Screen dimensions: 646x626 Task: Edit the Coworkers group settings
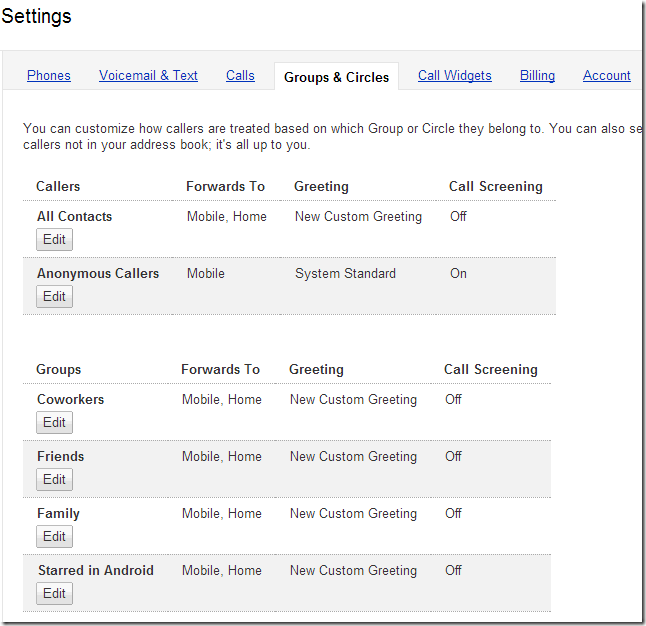pyautogui.click(x=54, y=422)
